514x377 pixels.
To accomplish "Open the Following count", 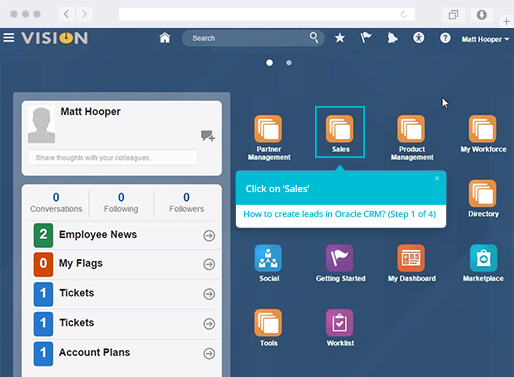I will pos(121,202).
